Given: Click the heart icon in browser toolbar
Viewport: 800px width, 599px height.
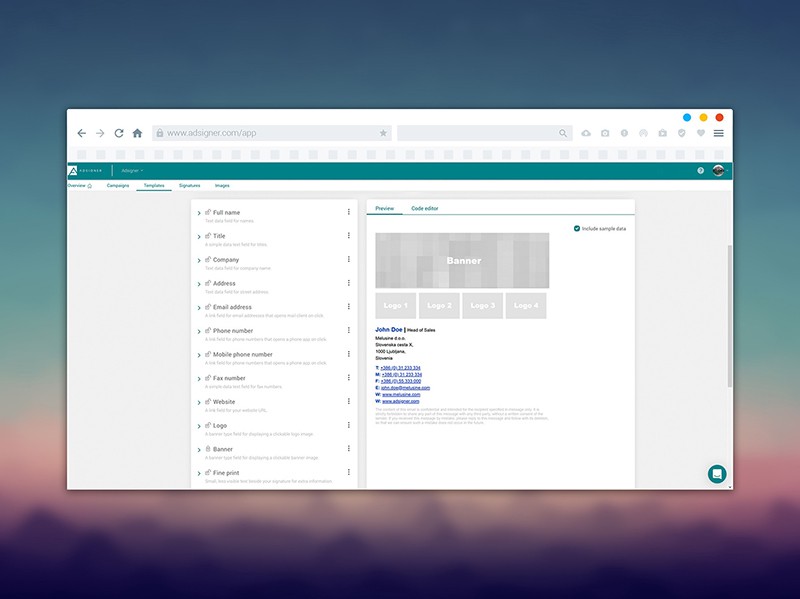Looking at the screenshot, I should 701,133.
